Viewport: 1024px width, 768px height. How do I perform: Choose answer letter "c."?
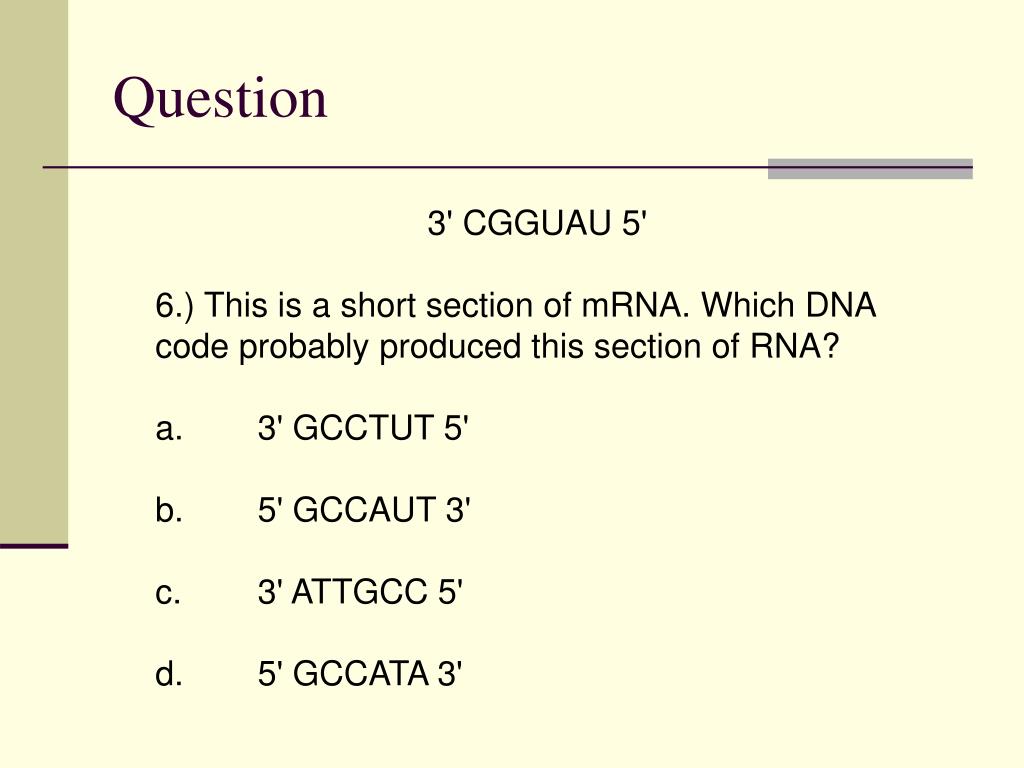(x=168, y=593)
